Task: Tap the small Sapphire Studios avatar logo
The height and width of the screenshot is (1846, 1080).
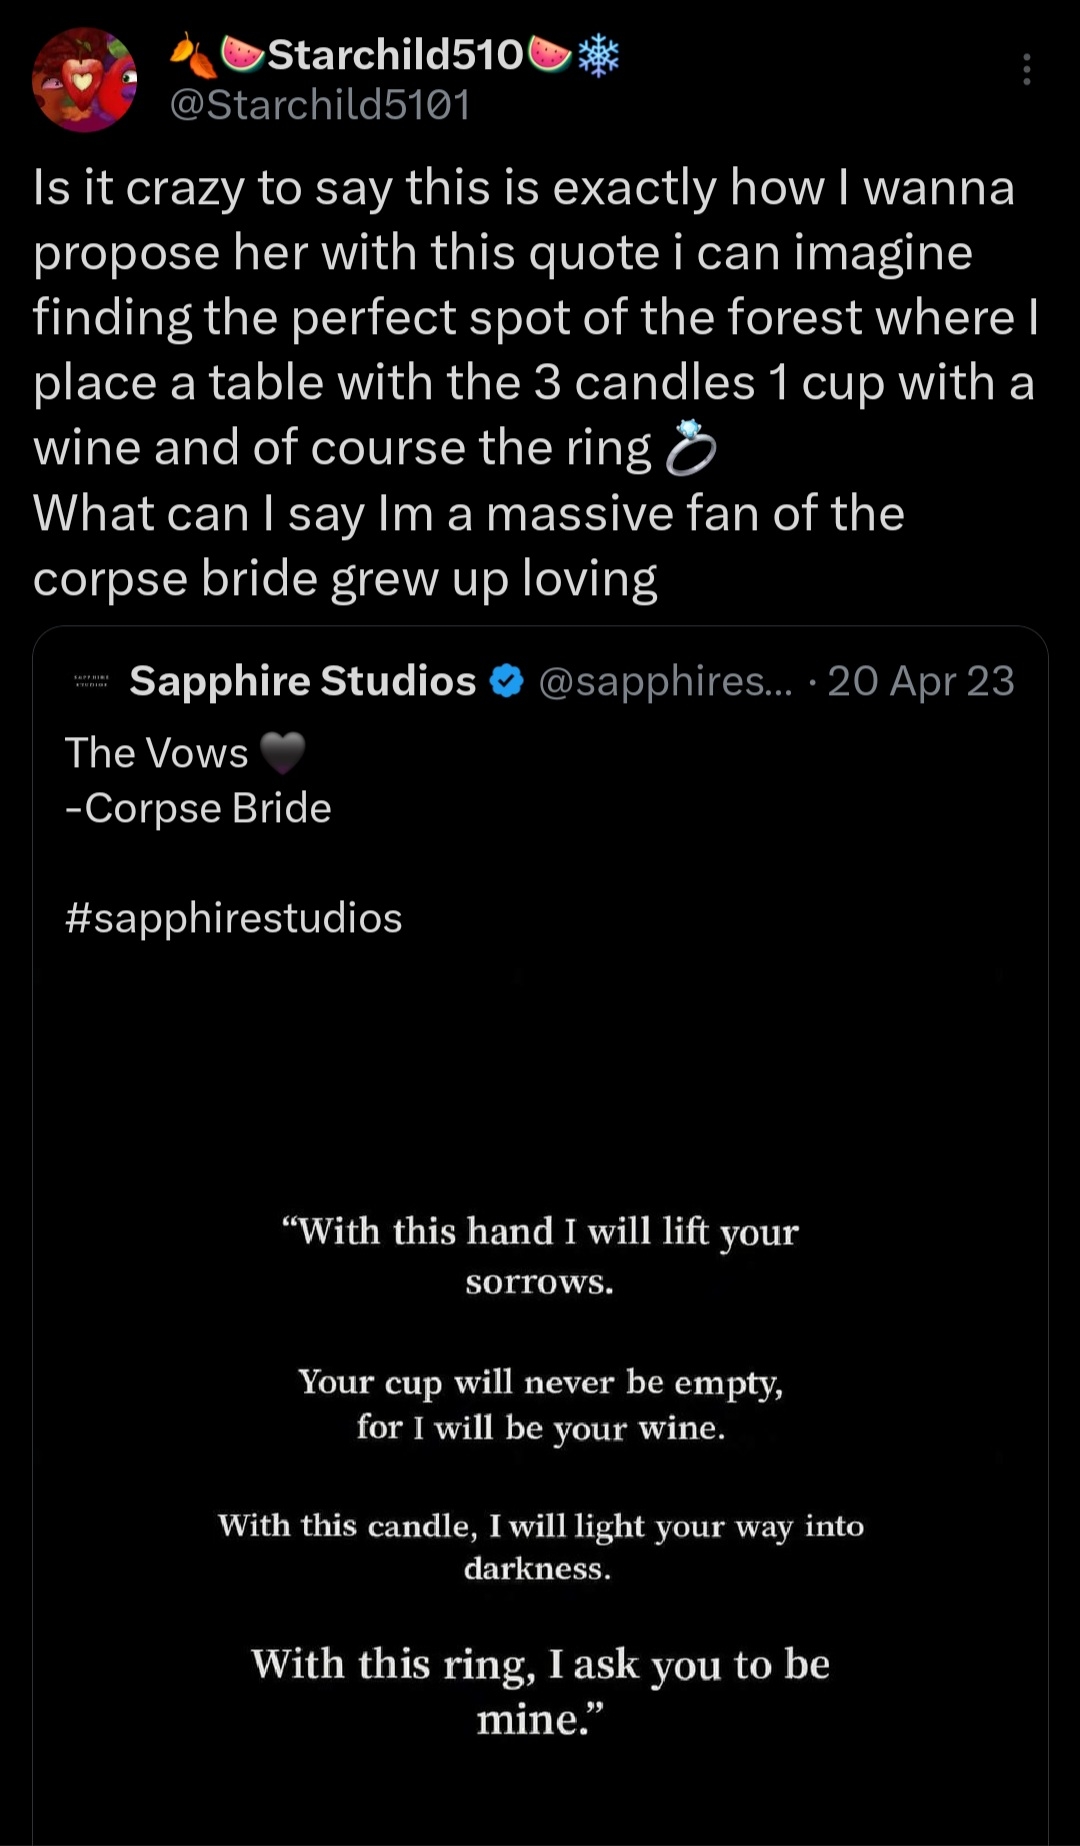Action: 92,681
